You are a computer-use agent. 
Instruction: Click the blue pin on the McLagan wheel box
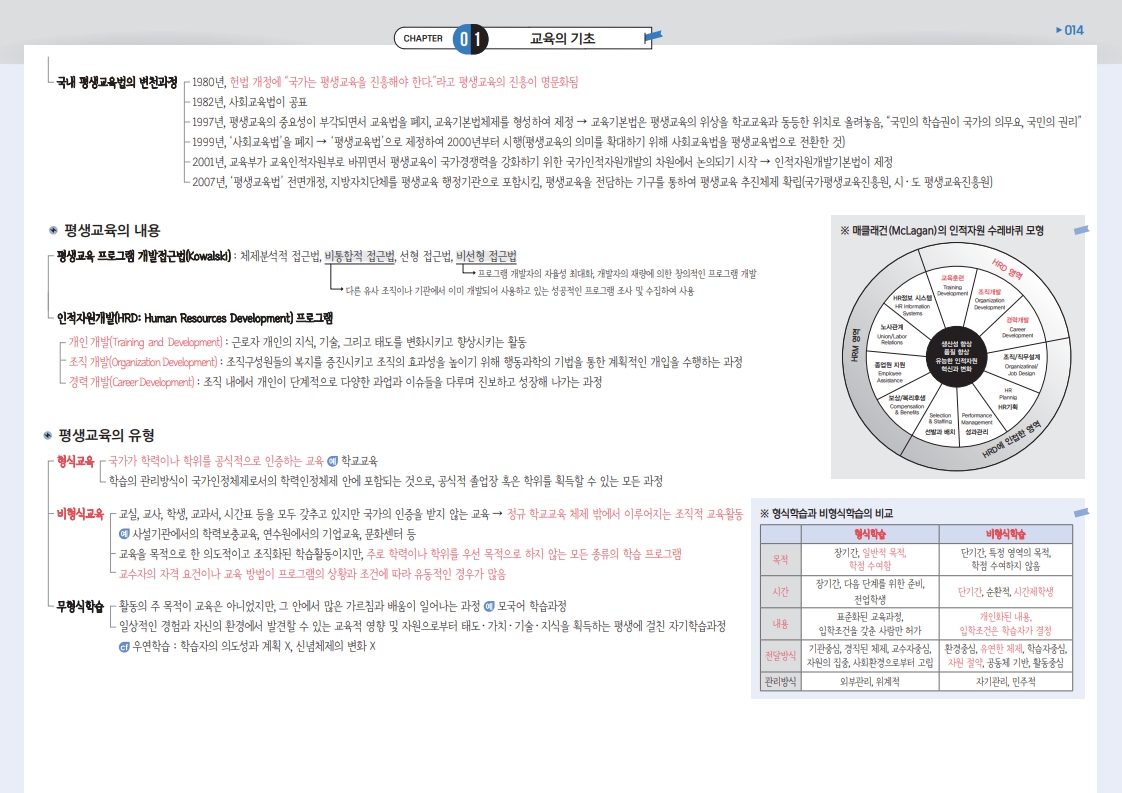click(1080, 232)
